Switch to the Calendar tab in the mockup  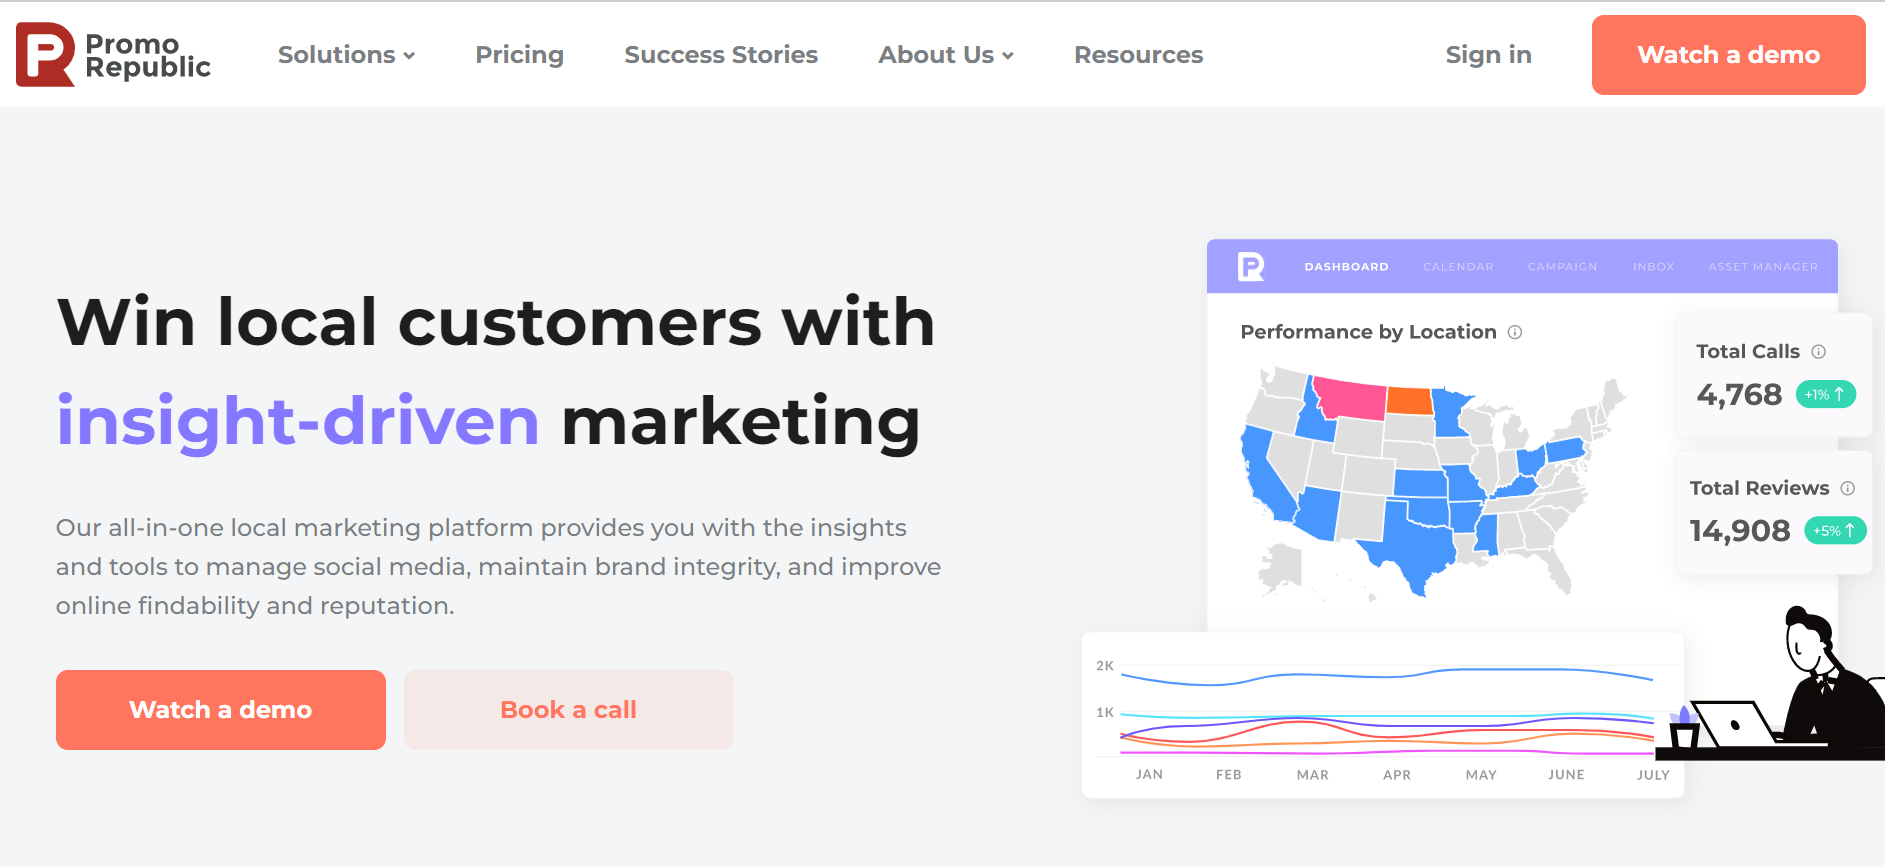(1458, 266)
